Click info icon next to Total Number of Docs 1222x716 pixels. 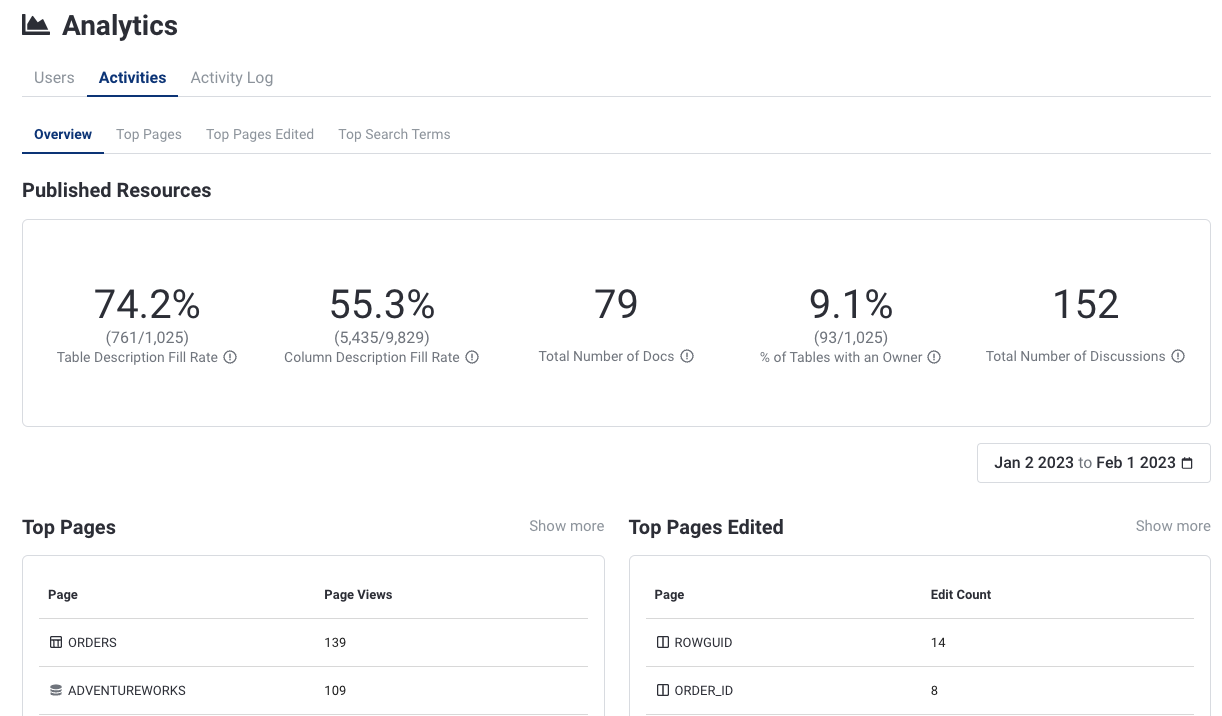point(687,356)
